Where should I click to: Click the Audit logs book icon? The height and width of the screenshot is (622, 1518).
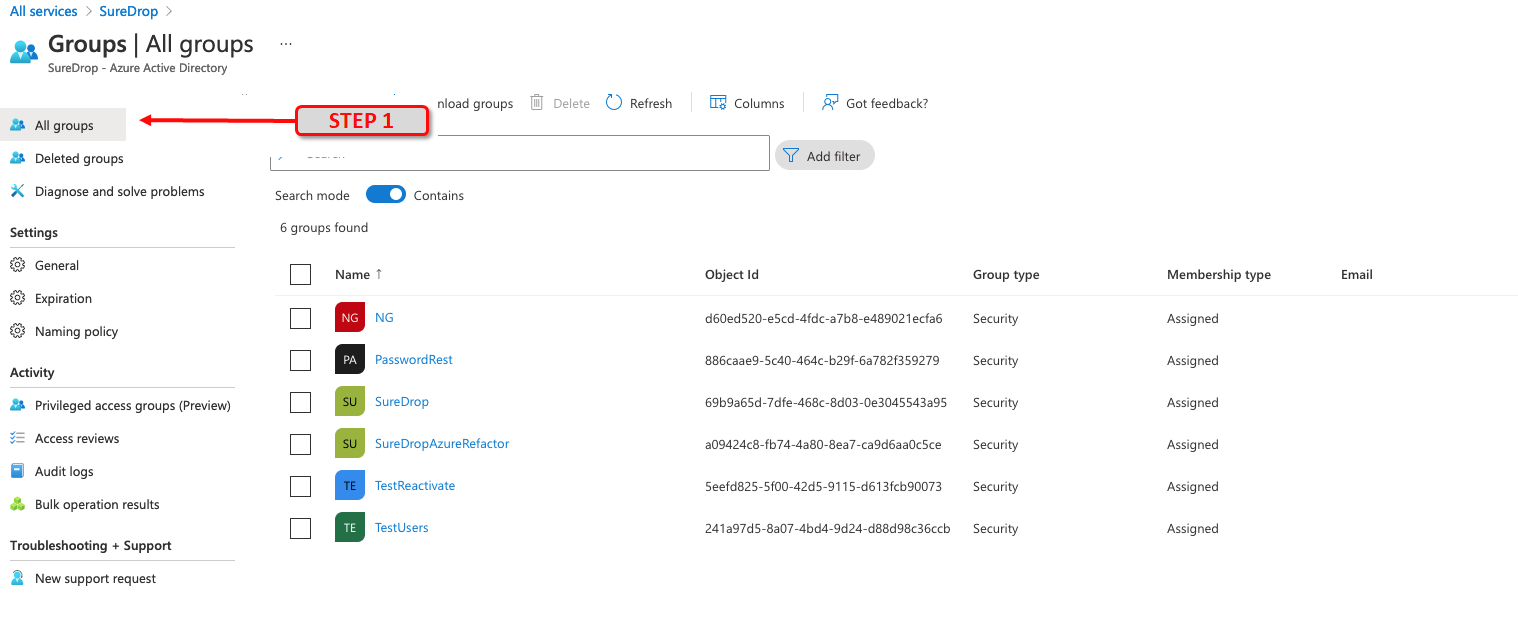pyautogui.click(x=17, y=471)
